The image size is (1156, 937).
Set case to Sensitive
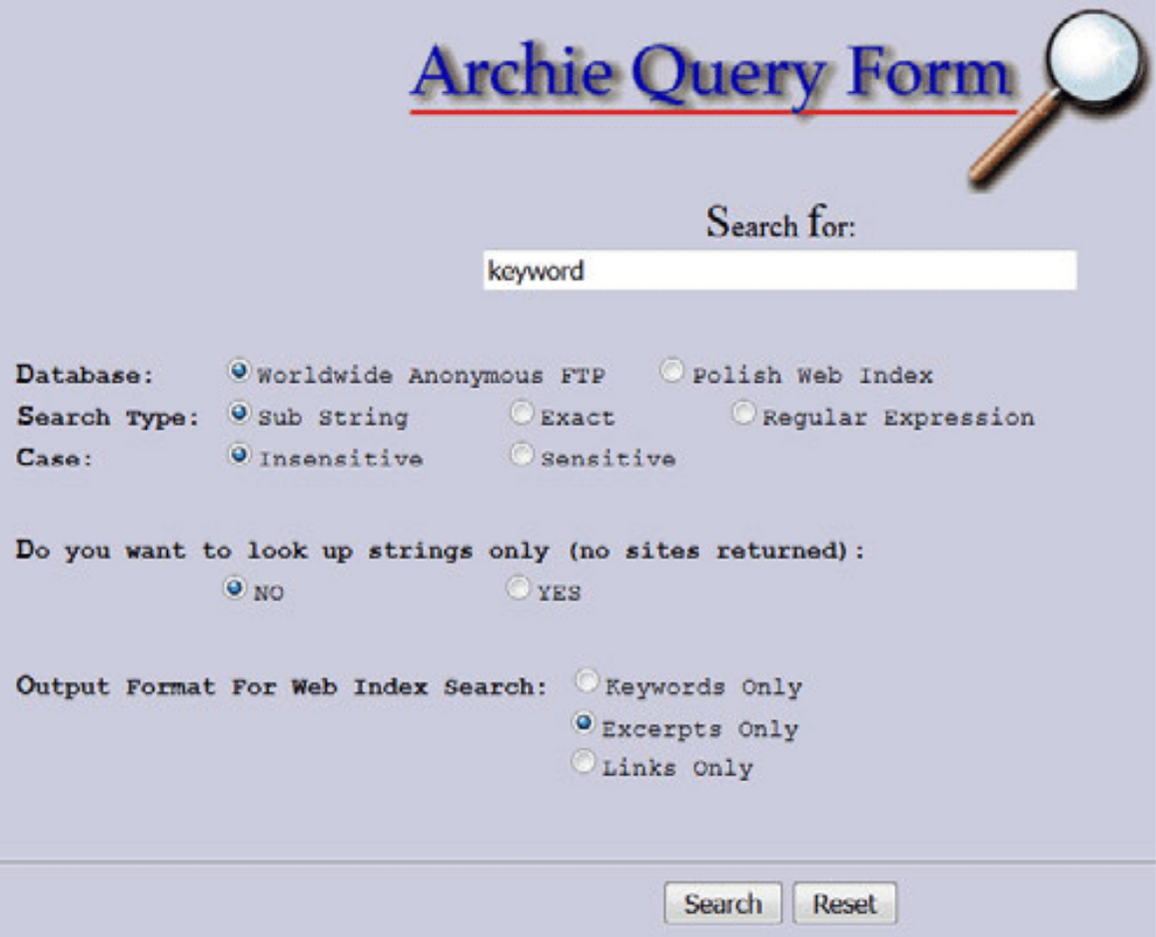(522, 456)
